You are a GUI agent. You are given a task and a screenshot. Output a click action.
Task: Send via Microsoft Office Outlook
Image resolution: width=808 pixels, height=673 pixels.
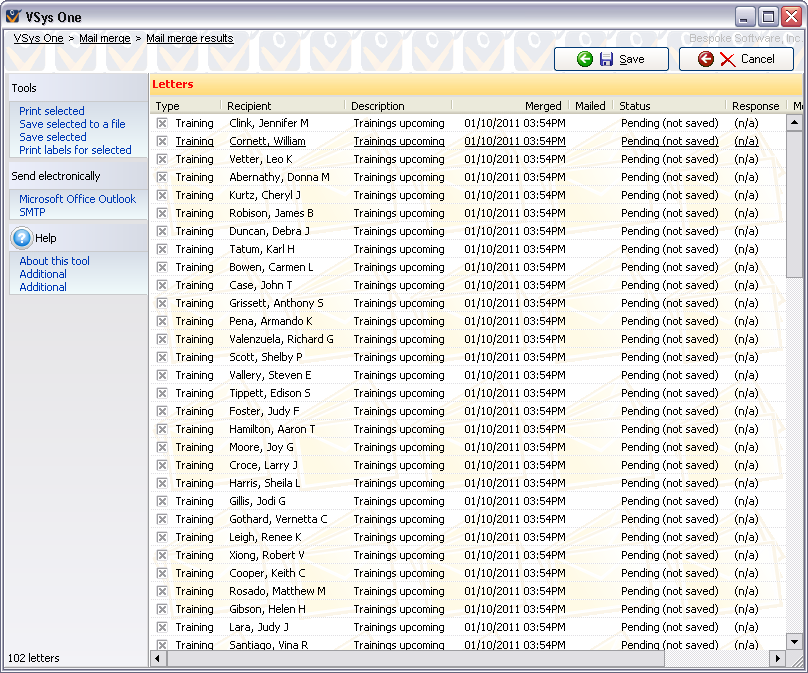coord(77,199)
